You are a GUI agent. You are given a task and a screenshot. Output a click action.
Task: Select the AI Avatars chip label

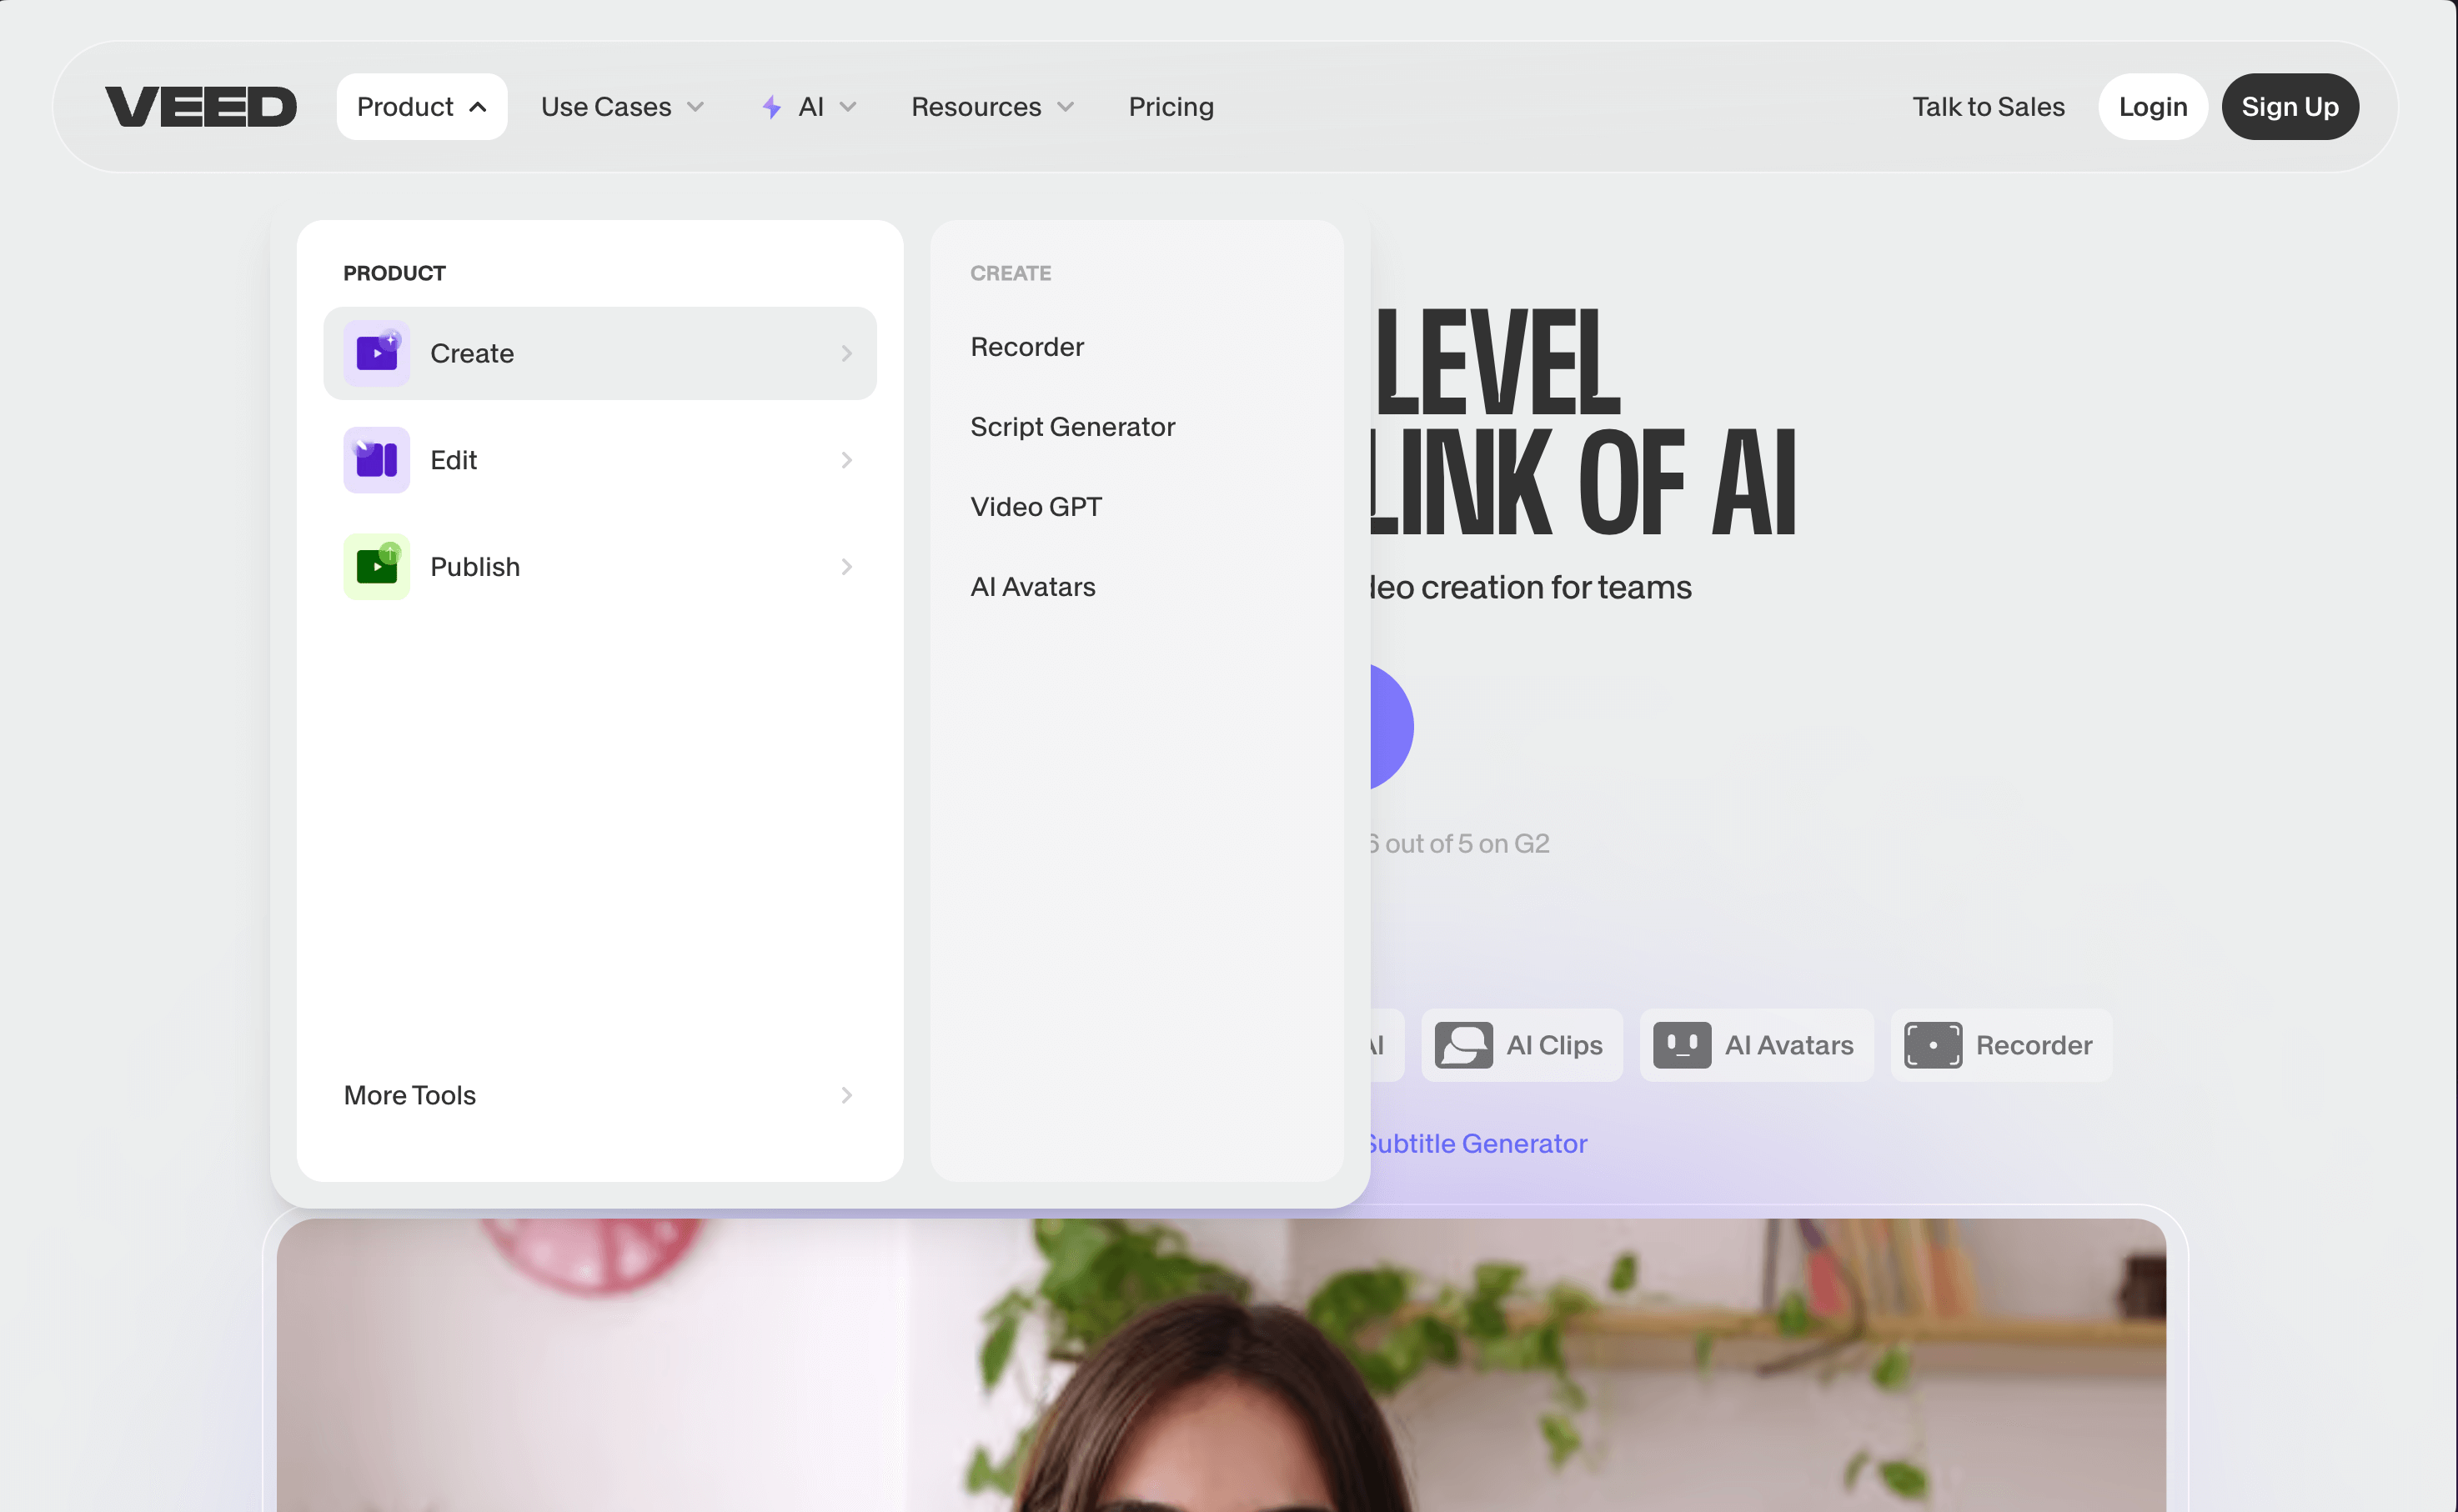[1789, 1045]
